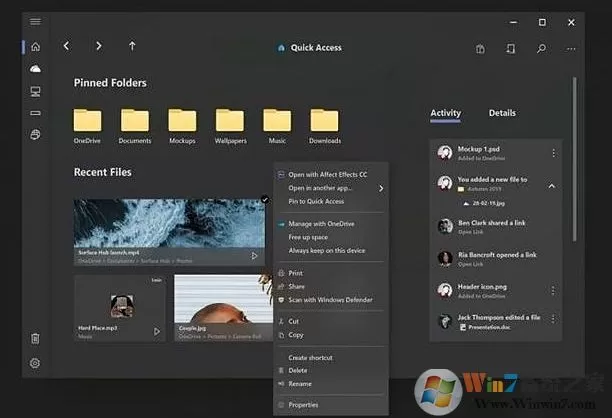Switch to the Details tab
Screen dimensions: 612x418
502,113
